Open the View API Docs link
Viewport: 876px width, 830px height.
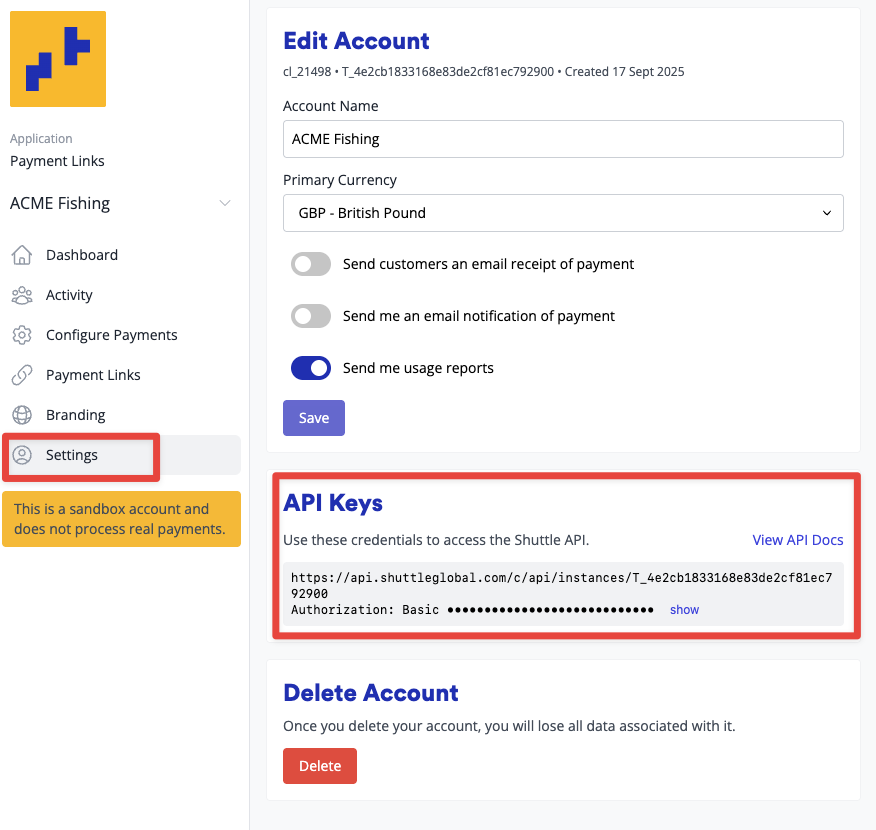[797, 540]
